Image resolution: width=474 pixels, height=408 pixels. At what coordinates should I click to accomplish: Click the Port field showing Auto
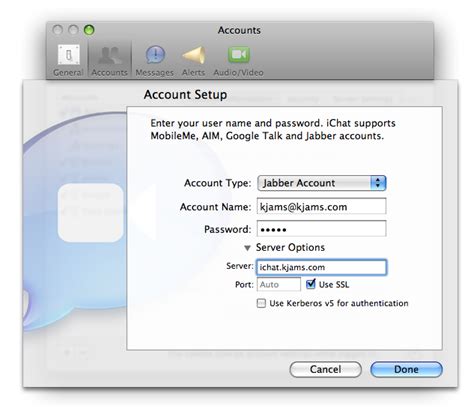click(279, 285)
